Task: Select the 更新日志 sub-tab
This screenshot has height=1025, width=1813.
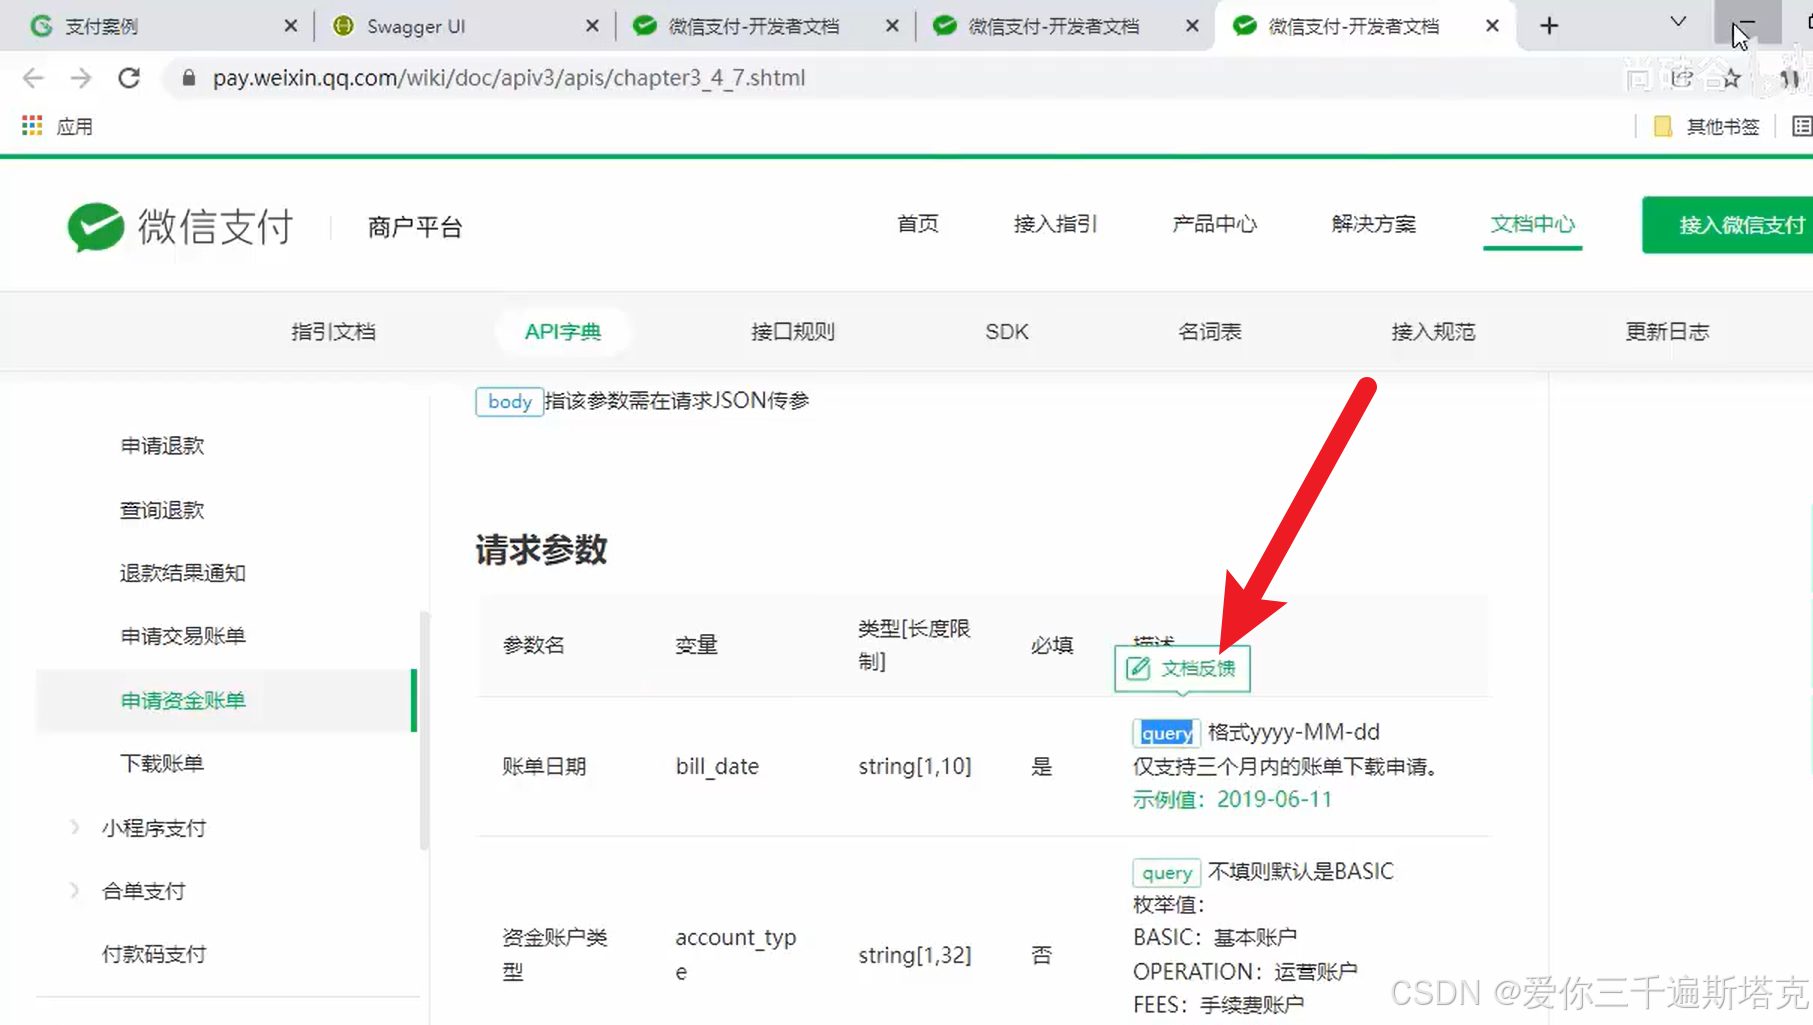Action: [x=1667, y=331]
